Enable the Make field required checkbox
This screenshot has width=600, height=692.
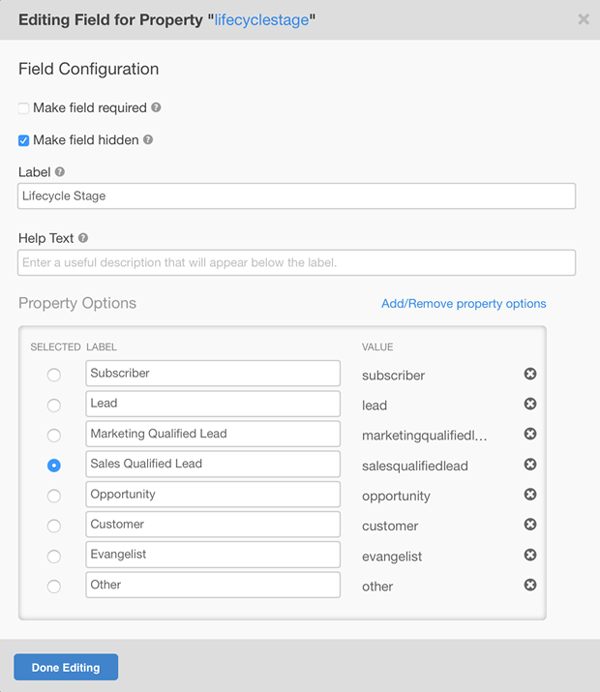point(24,108)
